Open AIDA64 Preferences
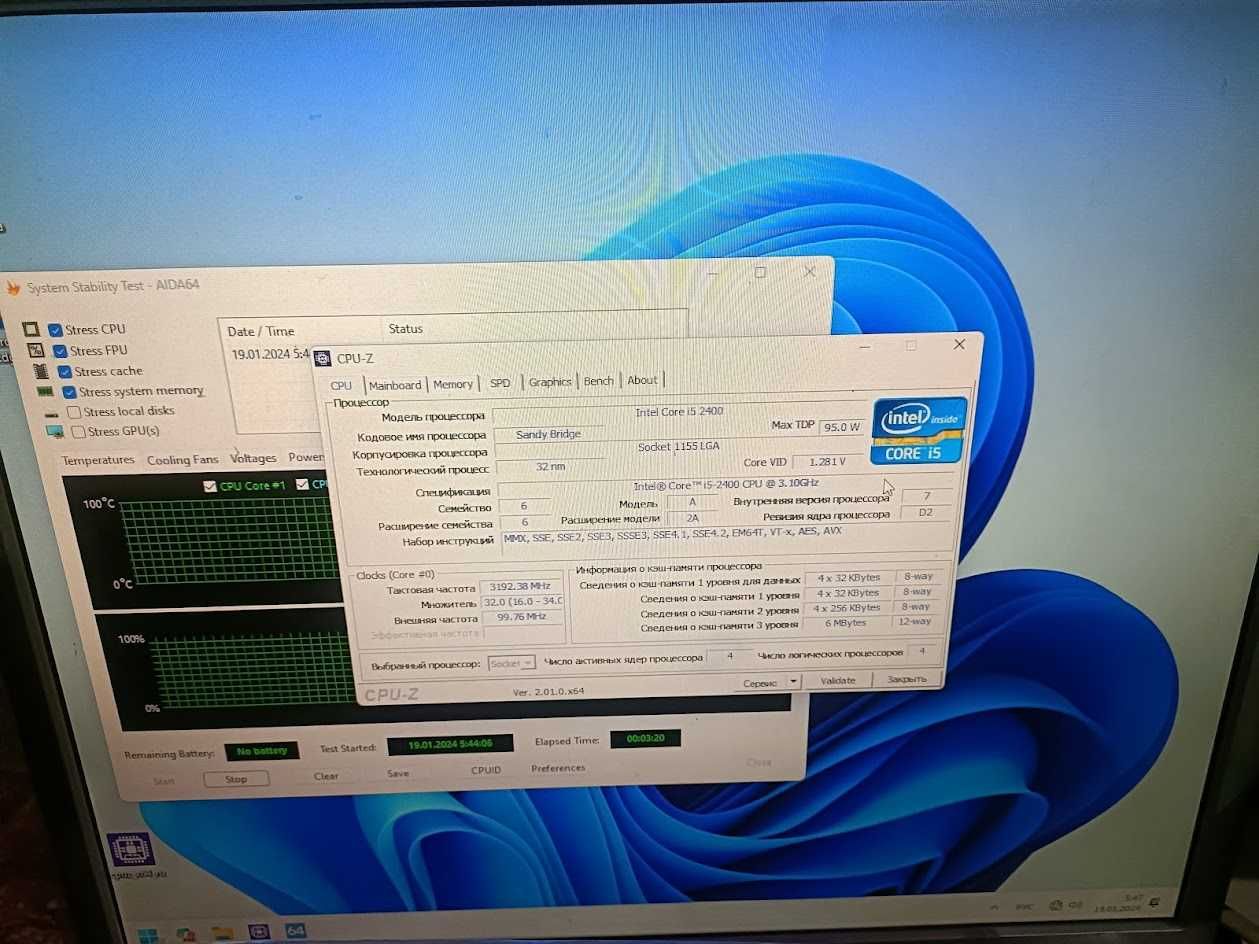 [x=558, y=768]
